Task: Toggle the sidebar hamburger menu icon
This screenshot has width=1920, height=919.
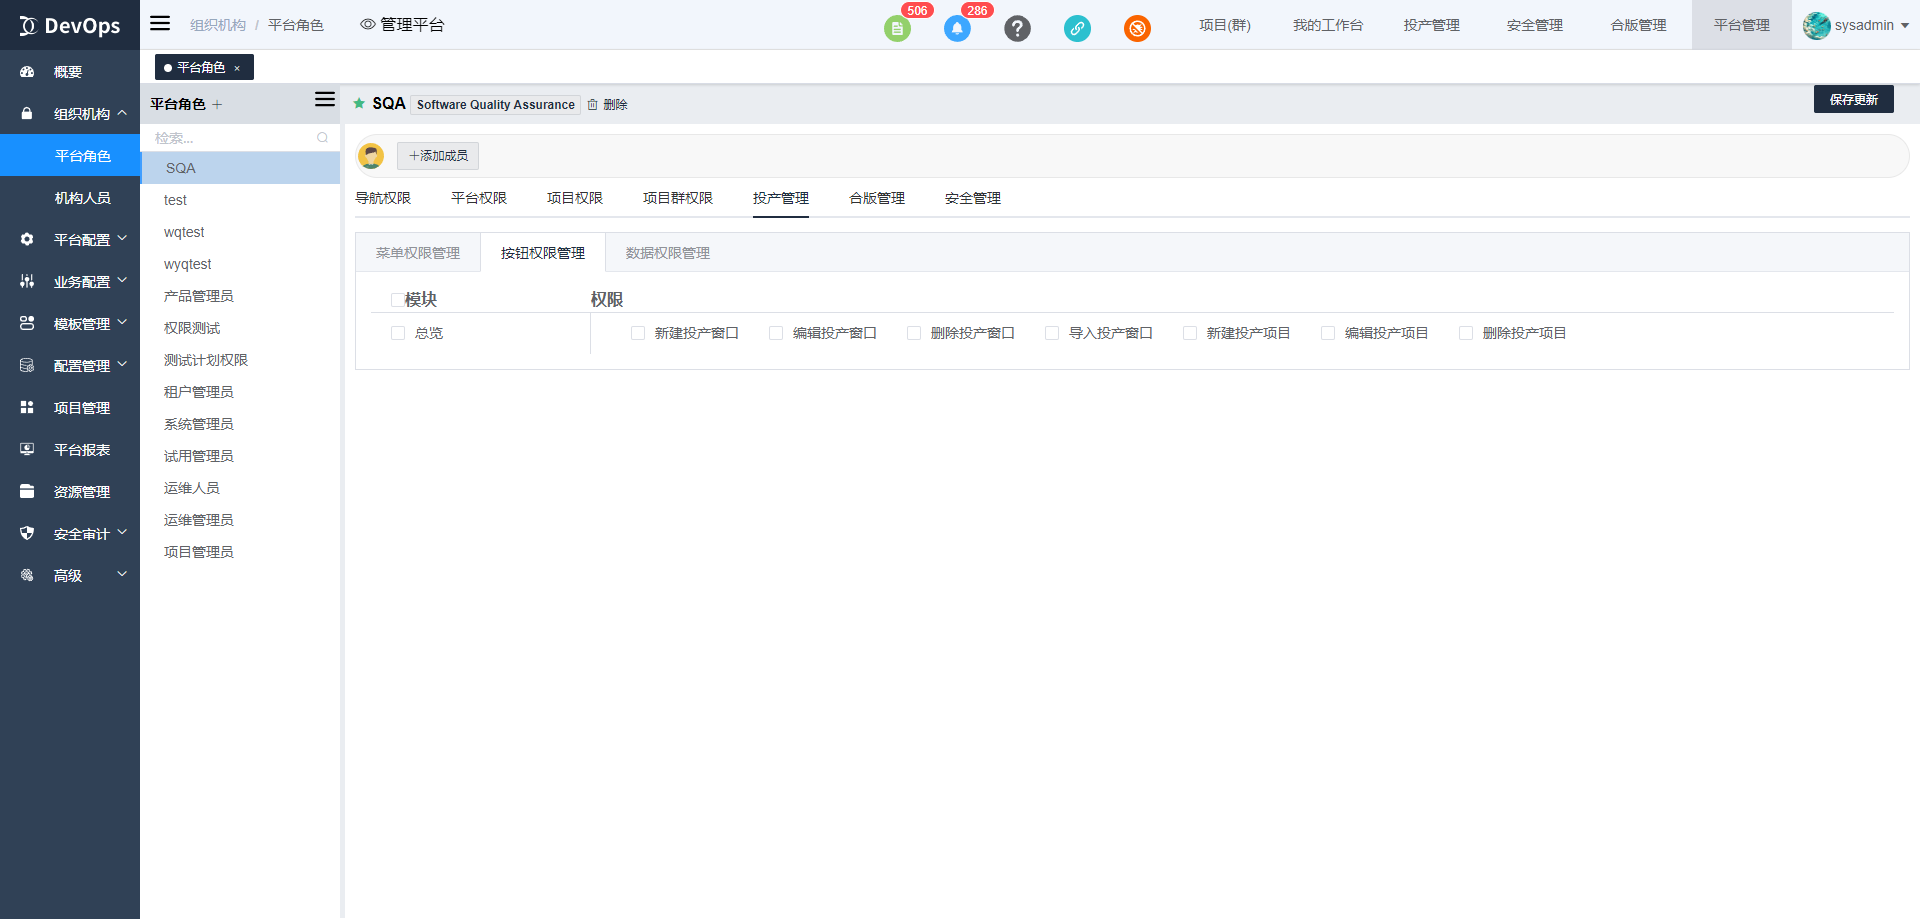Action: (160, 24)
